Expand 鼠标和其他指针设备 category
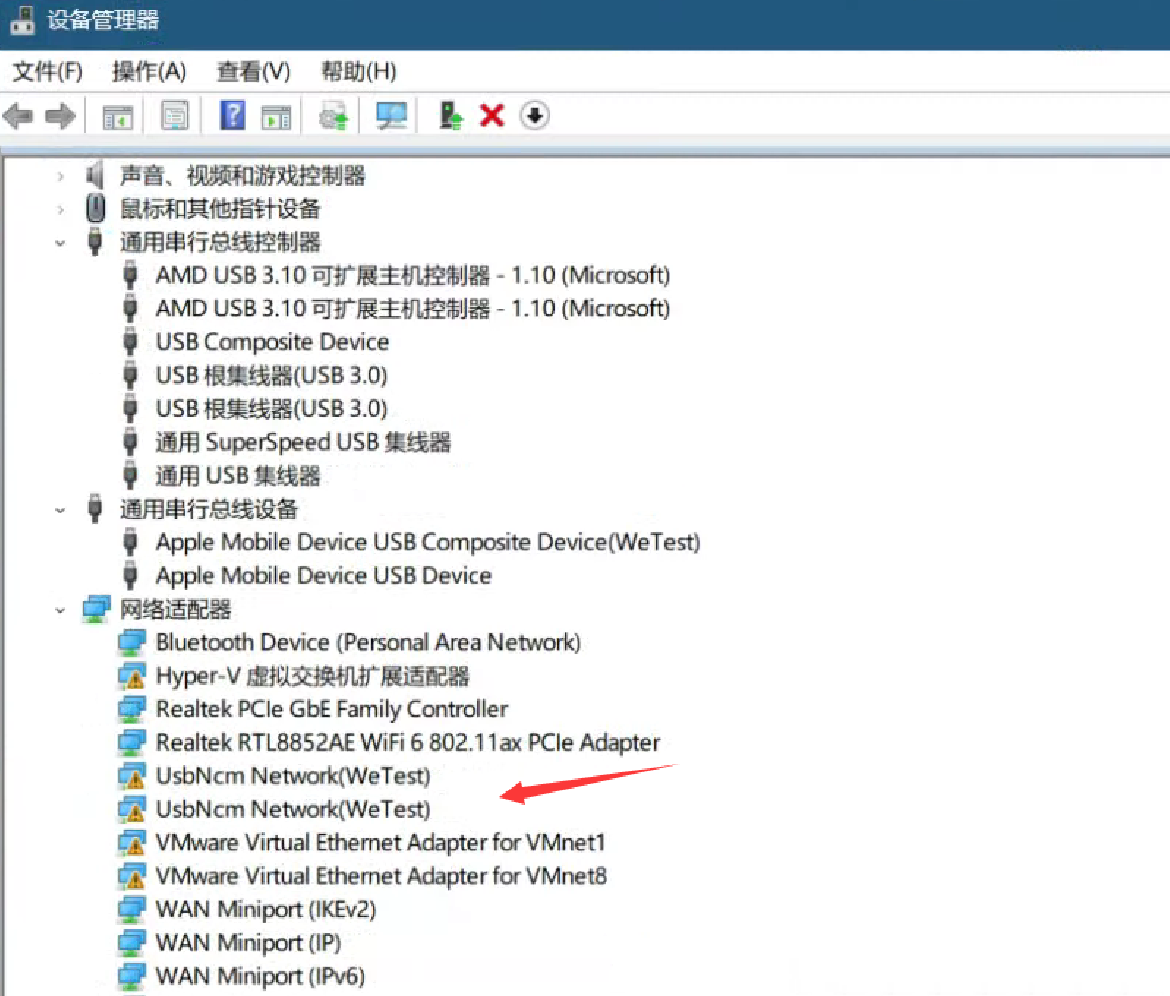Screen dimensions: 1170x996 62,209
